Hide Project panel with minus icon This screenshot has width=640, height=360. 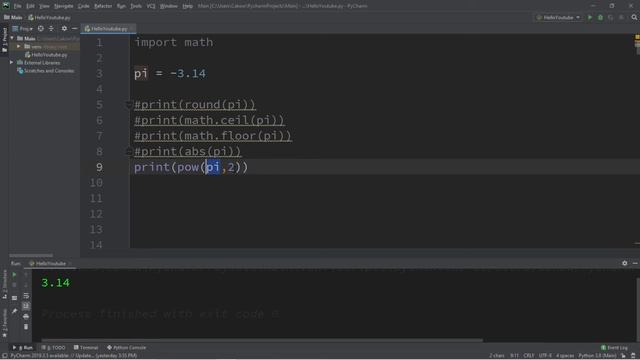coord(74,29)
